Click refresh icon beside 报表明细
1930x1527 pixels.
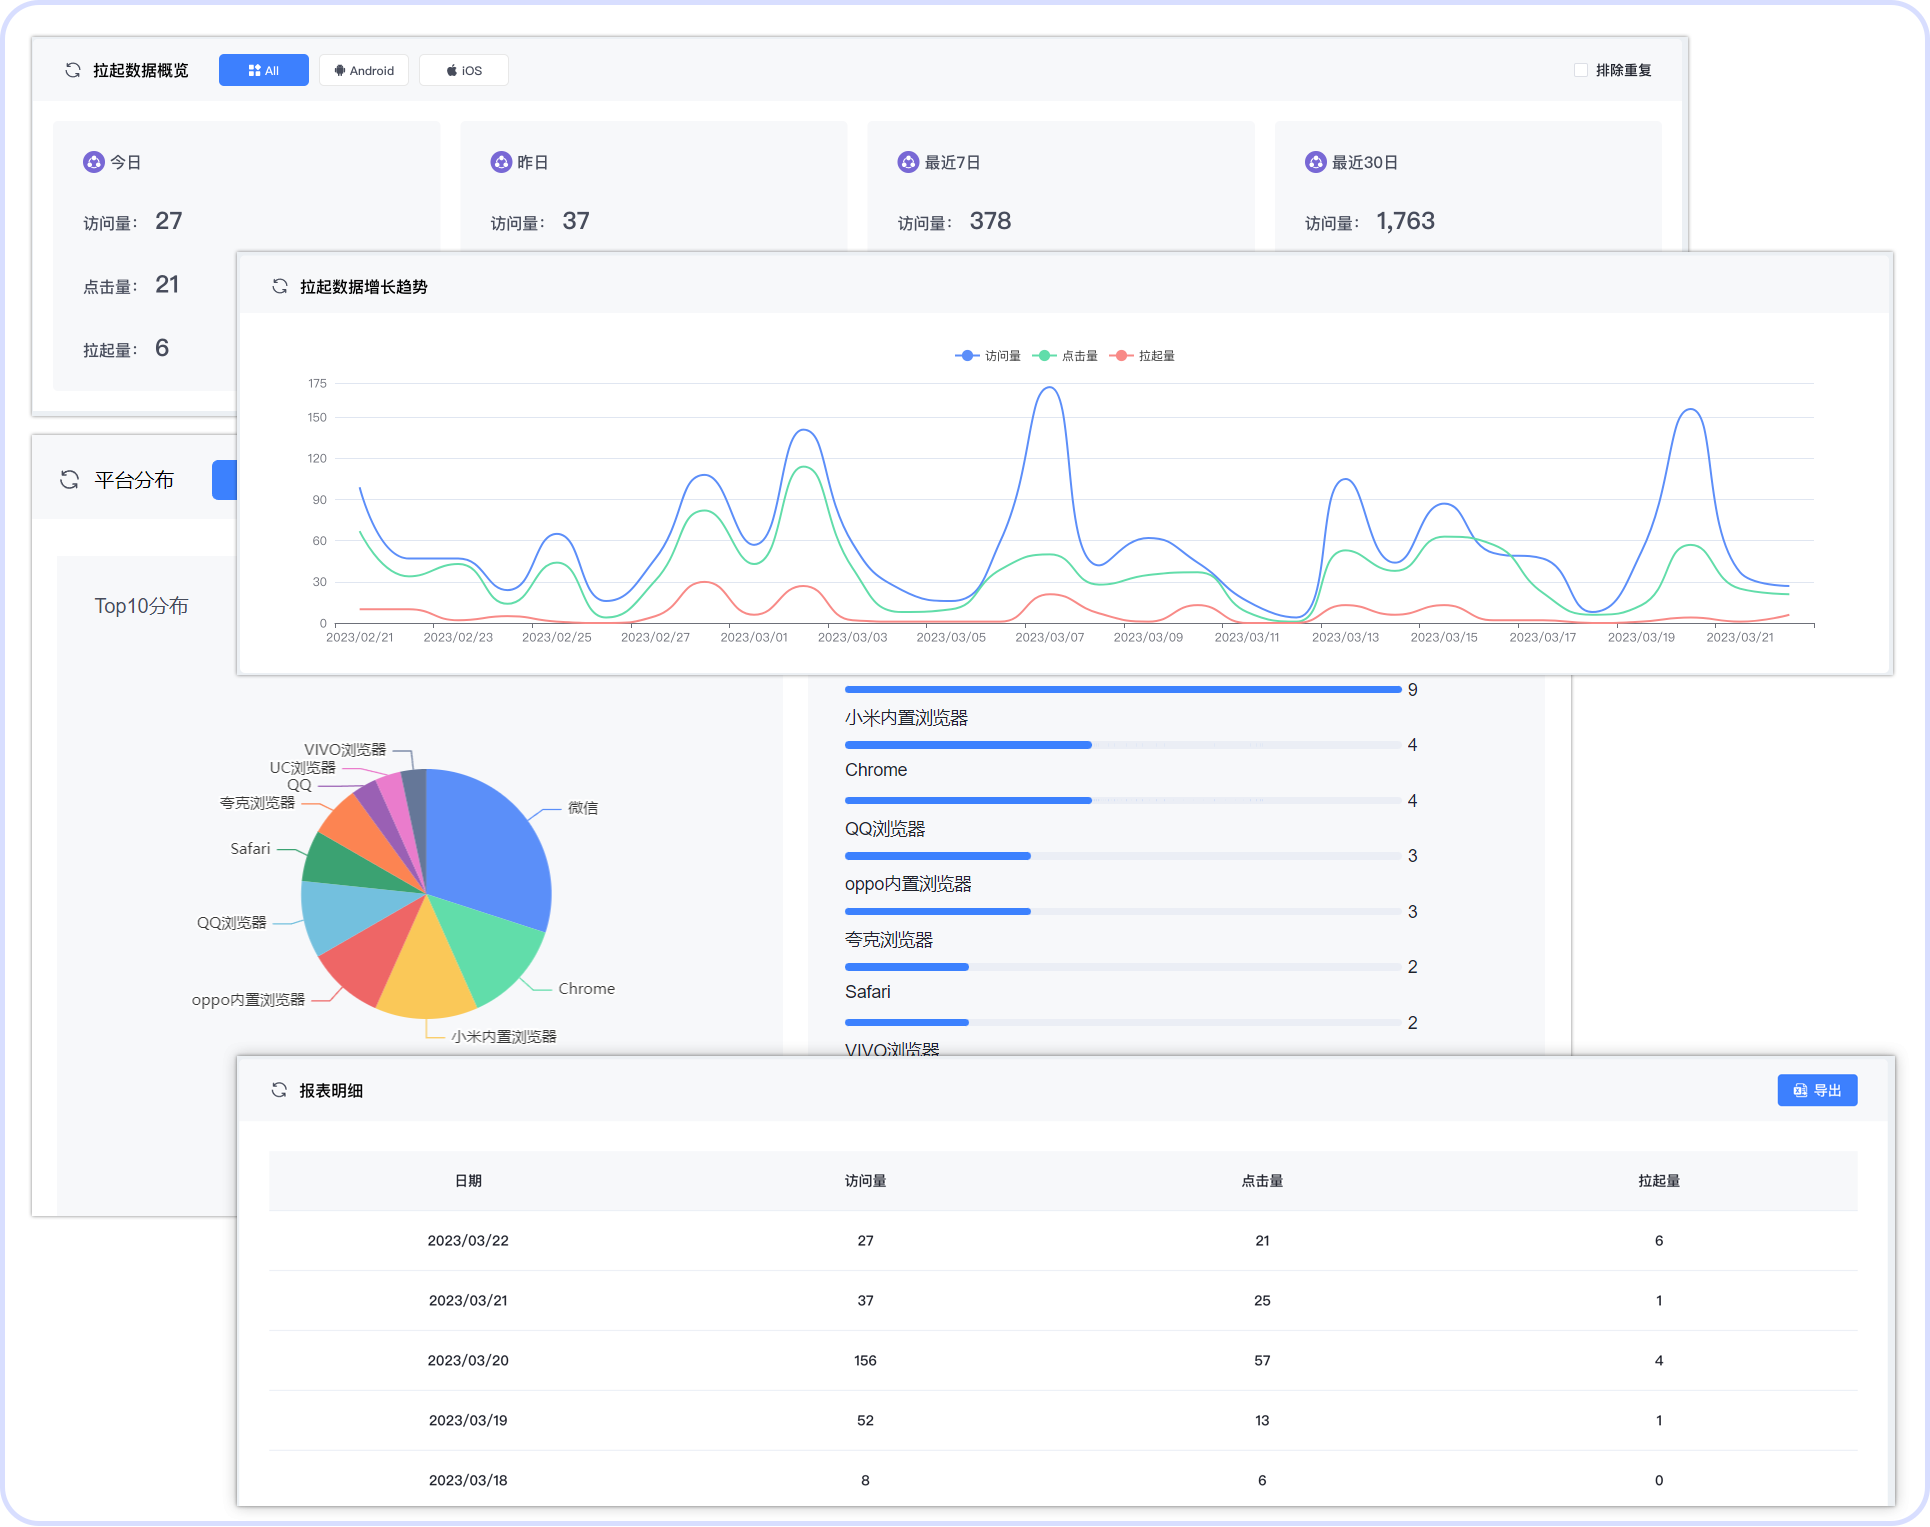[x=279, y=1090]
